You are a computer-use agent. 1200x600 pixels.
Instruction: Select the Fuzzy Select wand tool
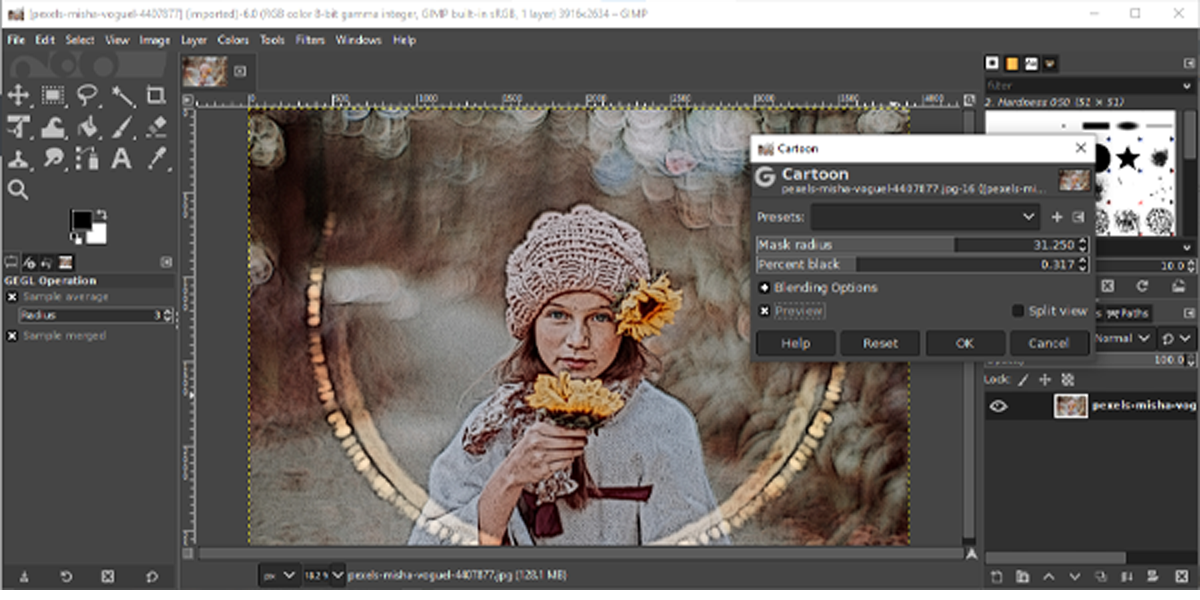point(122,95)
